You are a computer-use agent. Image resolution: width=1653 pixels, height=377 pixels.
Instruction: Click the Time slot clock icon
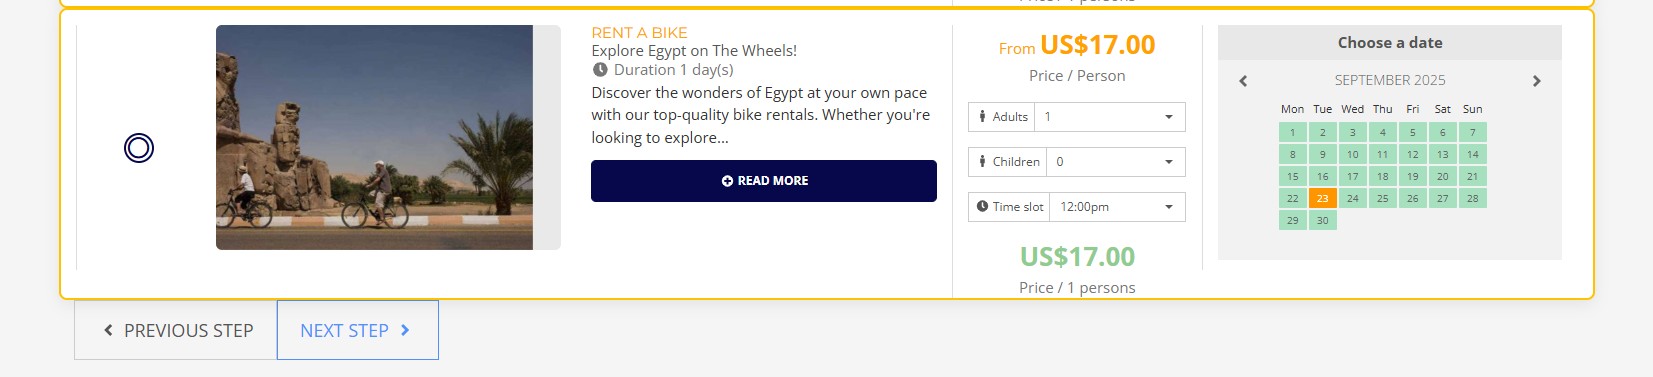point(982,207)
